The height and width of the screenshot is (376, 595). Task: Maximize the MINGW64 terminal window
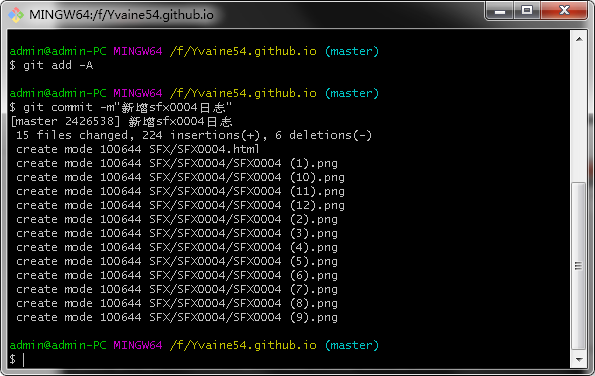pos(527,11)
